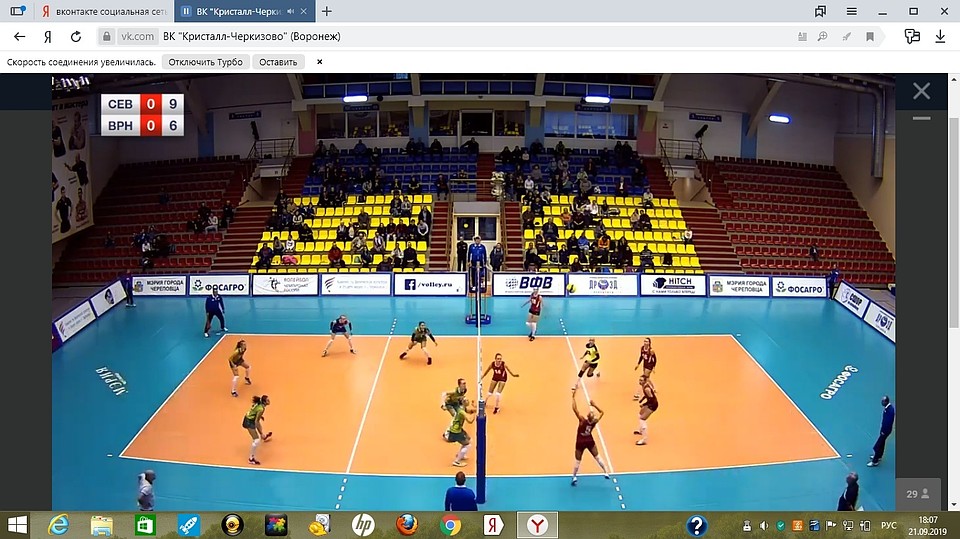The width and height of the screenshot is (960, 539).
Task: Switch to the вконтакте социальная сеть tab
Action: 103,11
